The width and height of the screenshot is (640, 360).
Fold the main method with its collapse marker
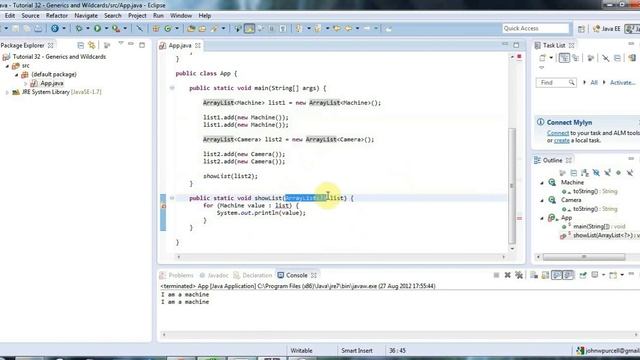pyautogui.click(x=172, y=88)
